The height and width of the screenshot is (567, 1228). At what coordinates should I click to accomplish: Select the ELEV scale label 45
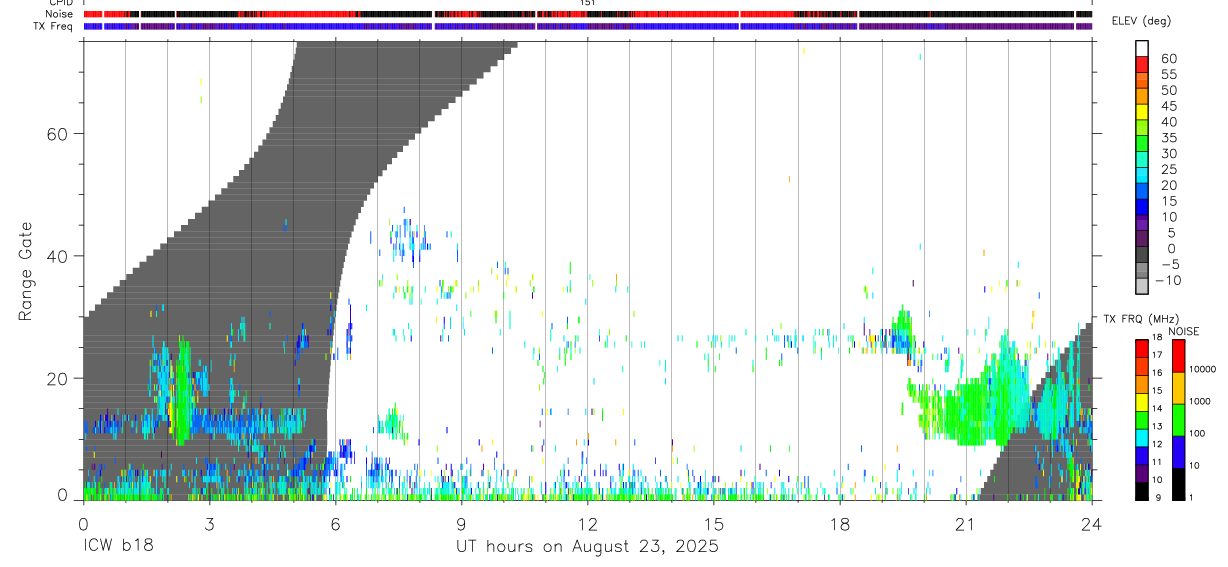1168,106
